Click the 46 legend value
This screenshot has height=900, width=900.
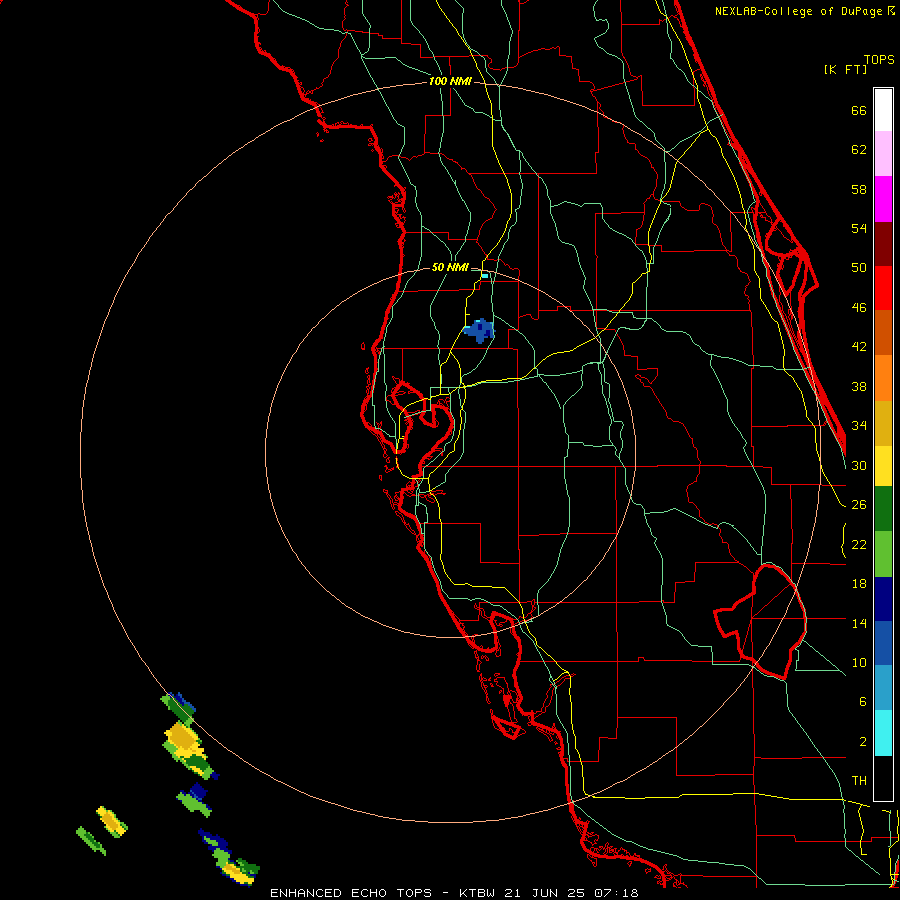[x=859, y=308]
